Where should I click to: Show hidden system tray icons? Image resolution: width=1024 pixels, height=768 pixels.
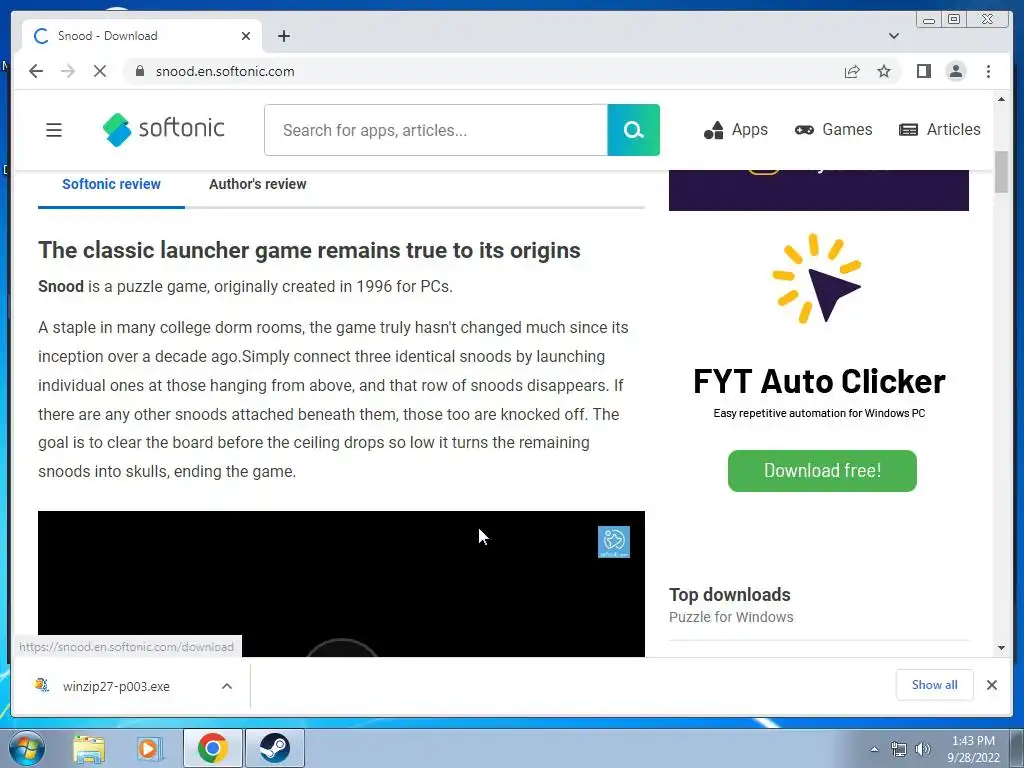874,749
